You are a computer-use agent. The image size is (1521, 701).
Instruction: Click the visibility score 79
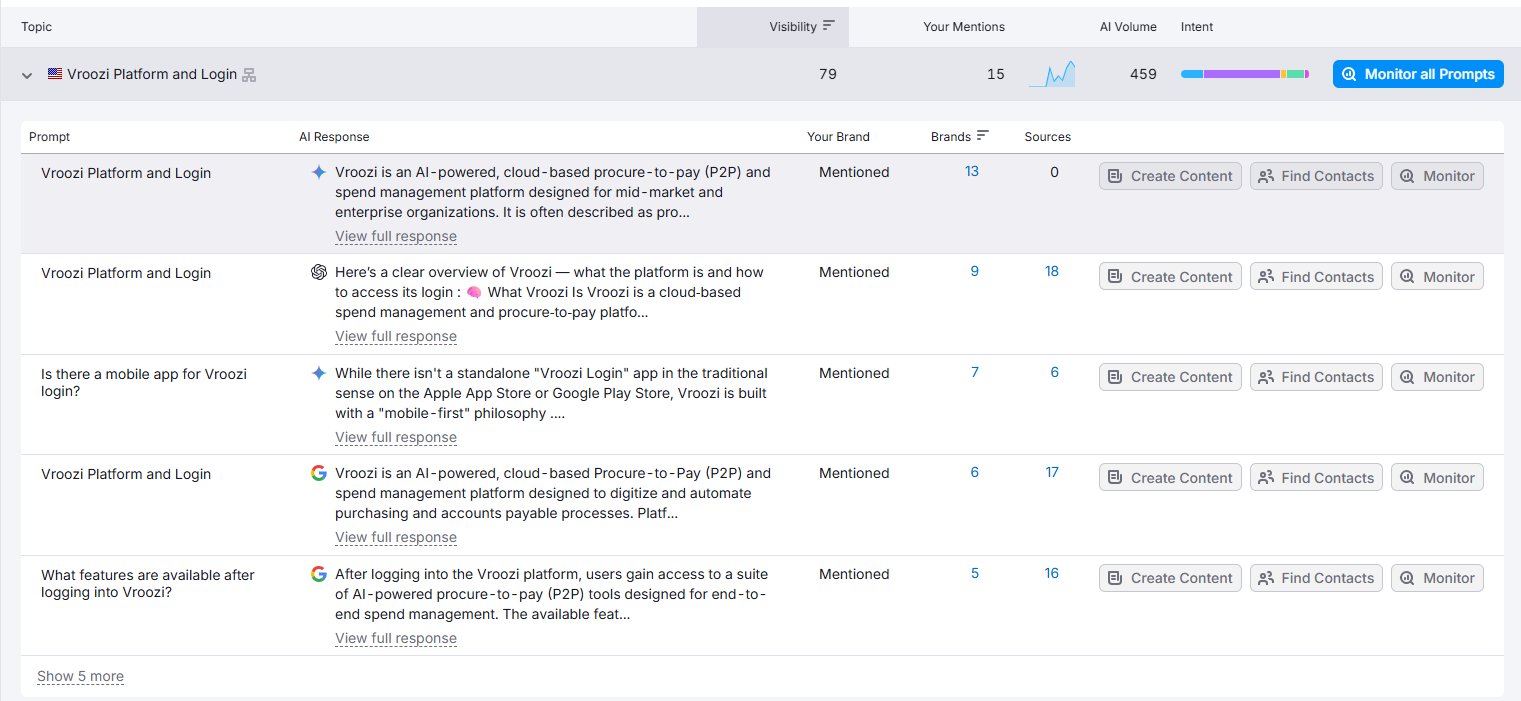(x=827, y=74)
